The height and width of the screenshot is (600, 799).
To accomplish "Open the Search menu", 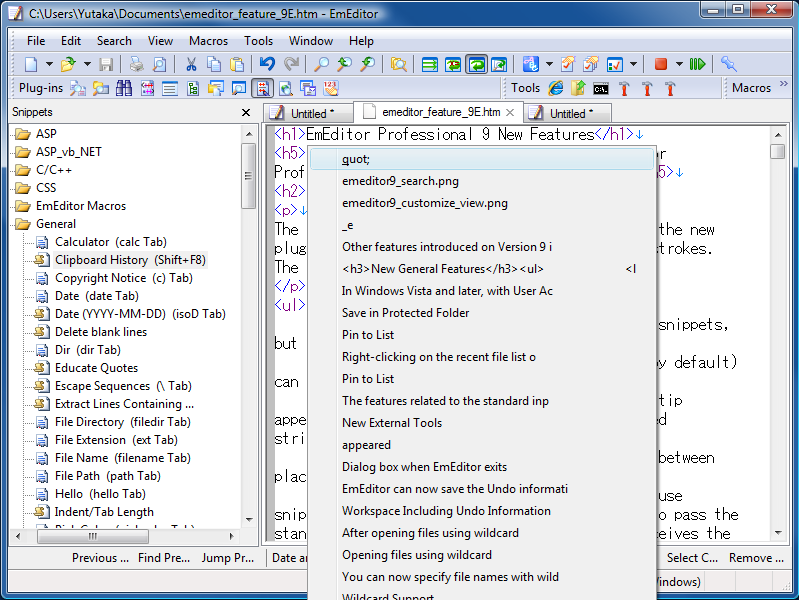I will pyautogui.click(x=114, y=41).
